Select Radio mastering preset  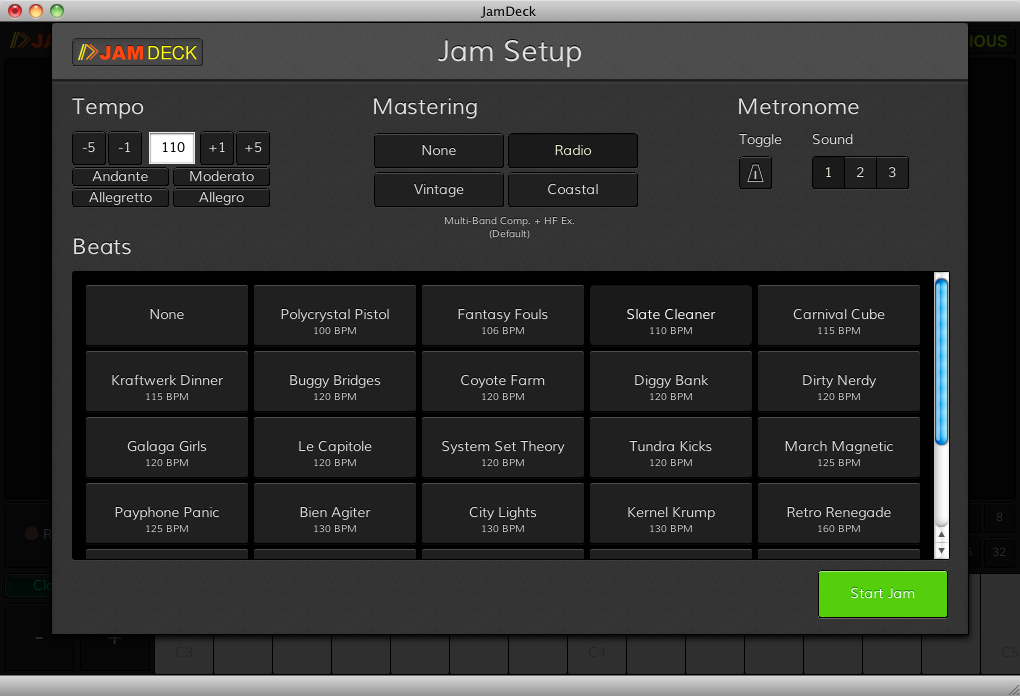coord(572,150)
